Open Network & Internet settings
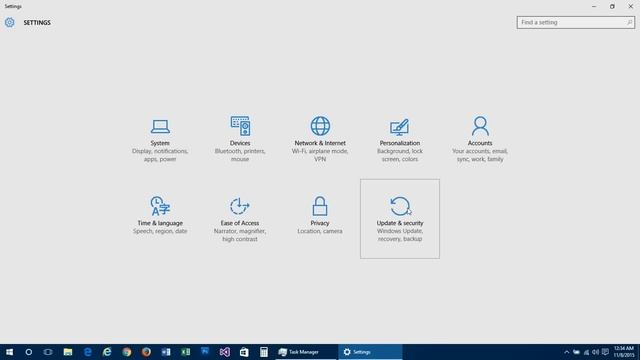 point(320,139)
